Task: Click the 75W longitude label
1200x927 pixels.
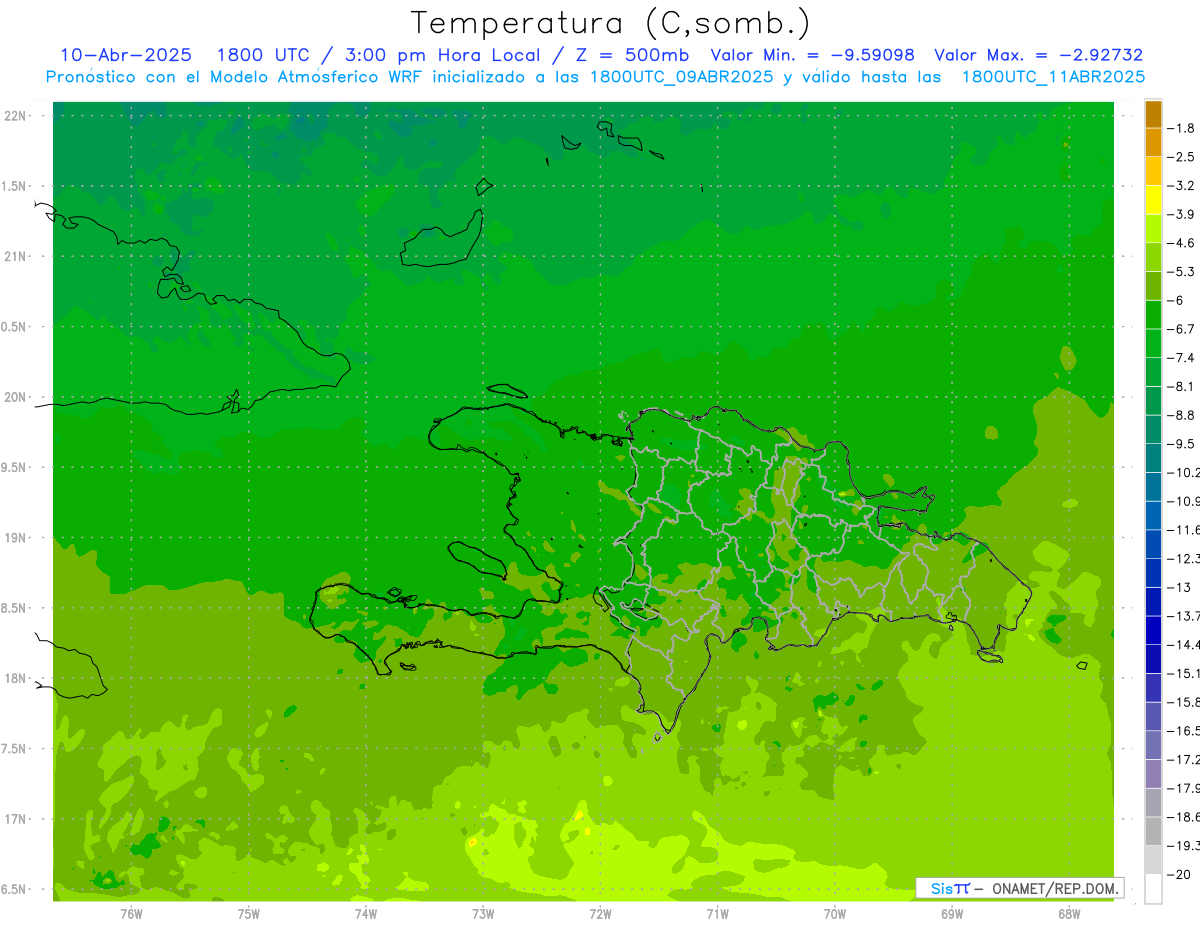Action: coord(249,914)
